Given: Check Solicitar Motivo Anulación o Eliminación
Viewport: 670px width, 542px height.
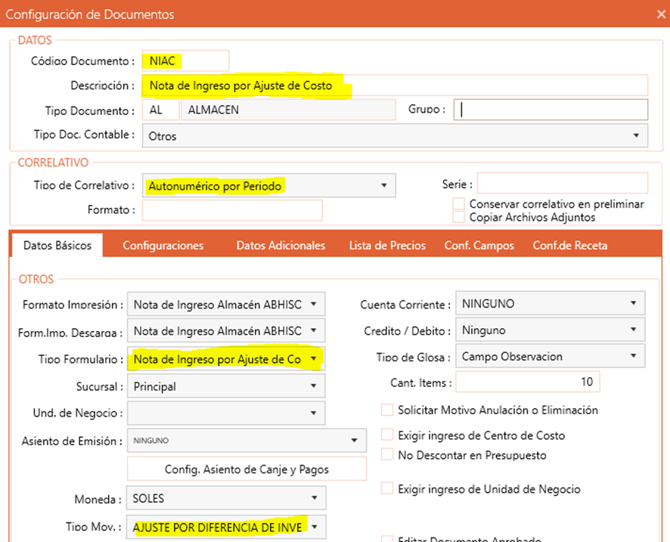Looking at the screenshot, I should [x=388, y=410].
